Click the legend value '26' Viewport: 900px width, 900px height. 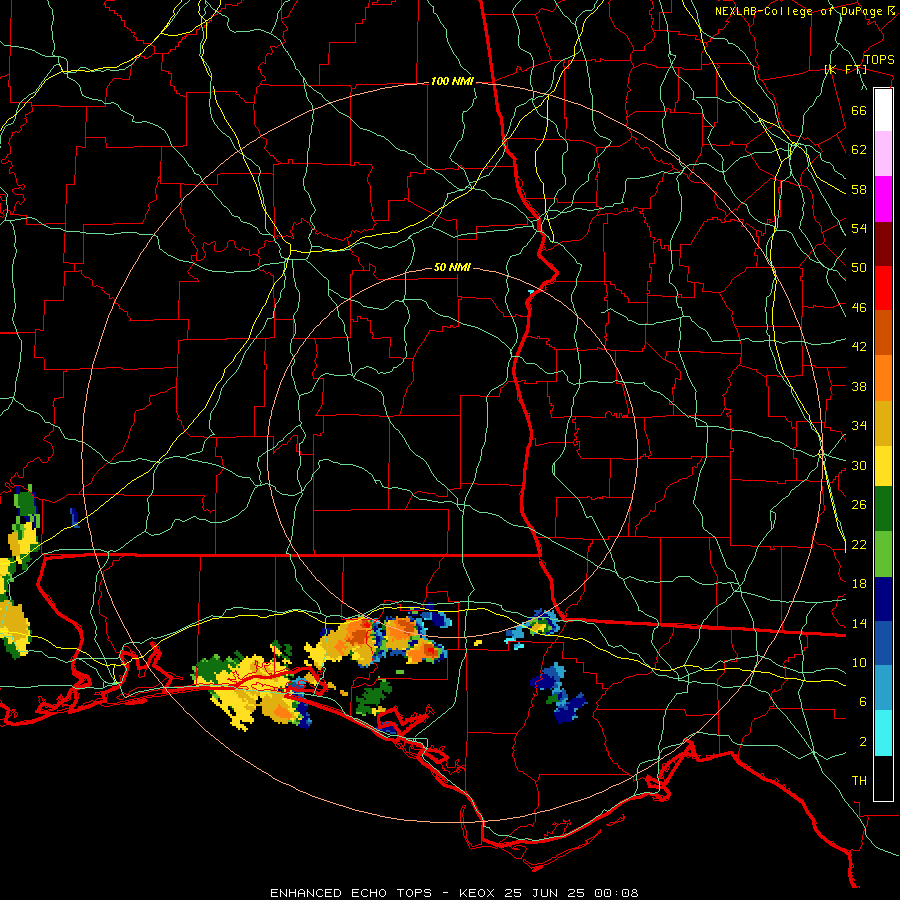[x=859, y=505]
